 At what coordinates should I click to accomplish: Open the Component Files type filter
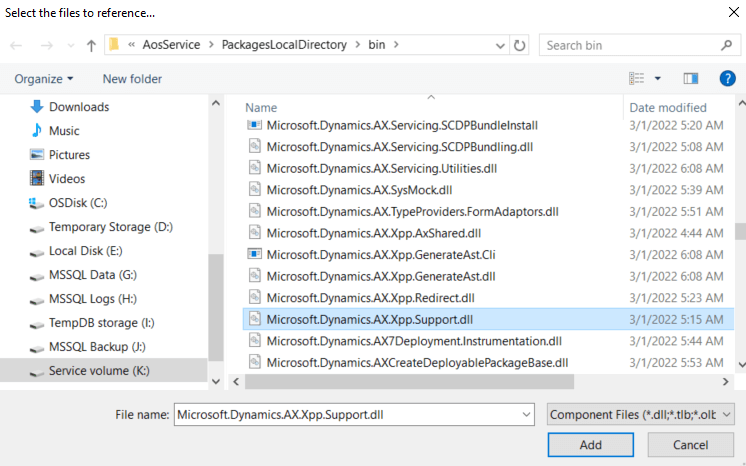pos(640,415)
